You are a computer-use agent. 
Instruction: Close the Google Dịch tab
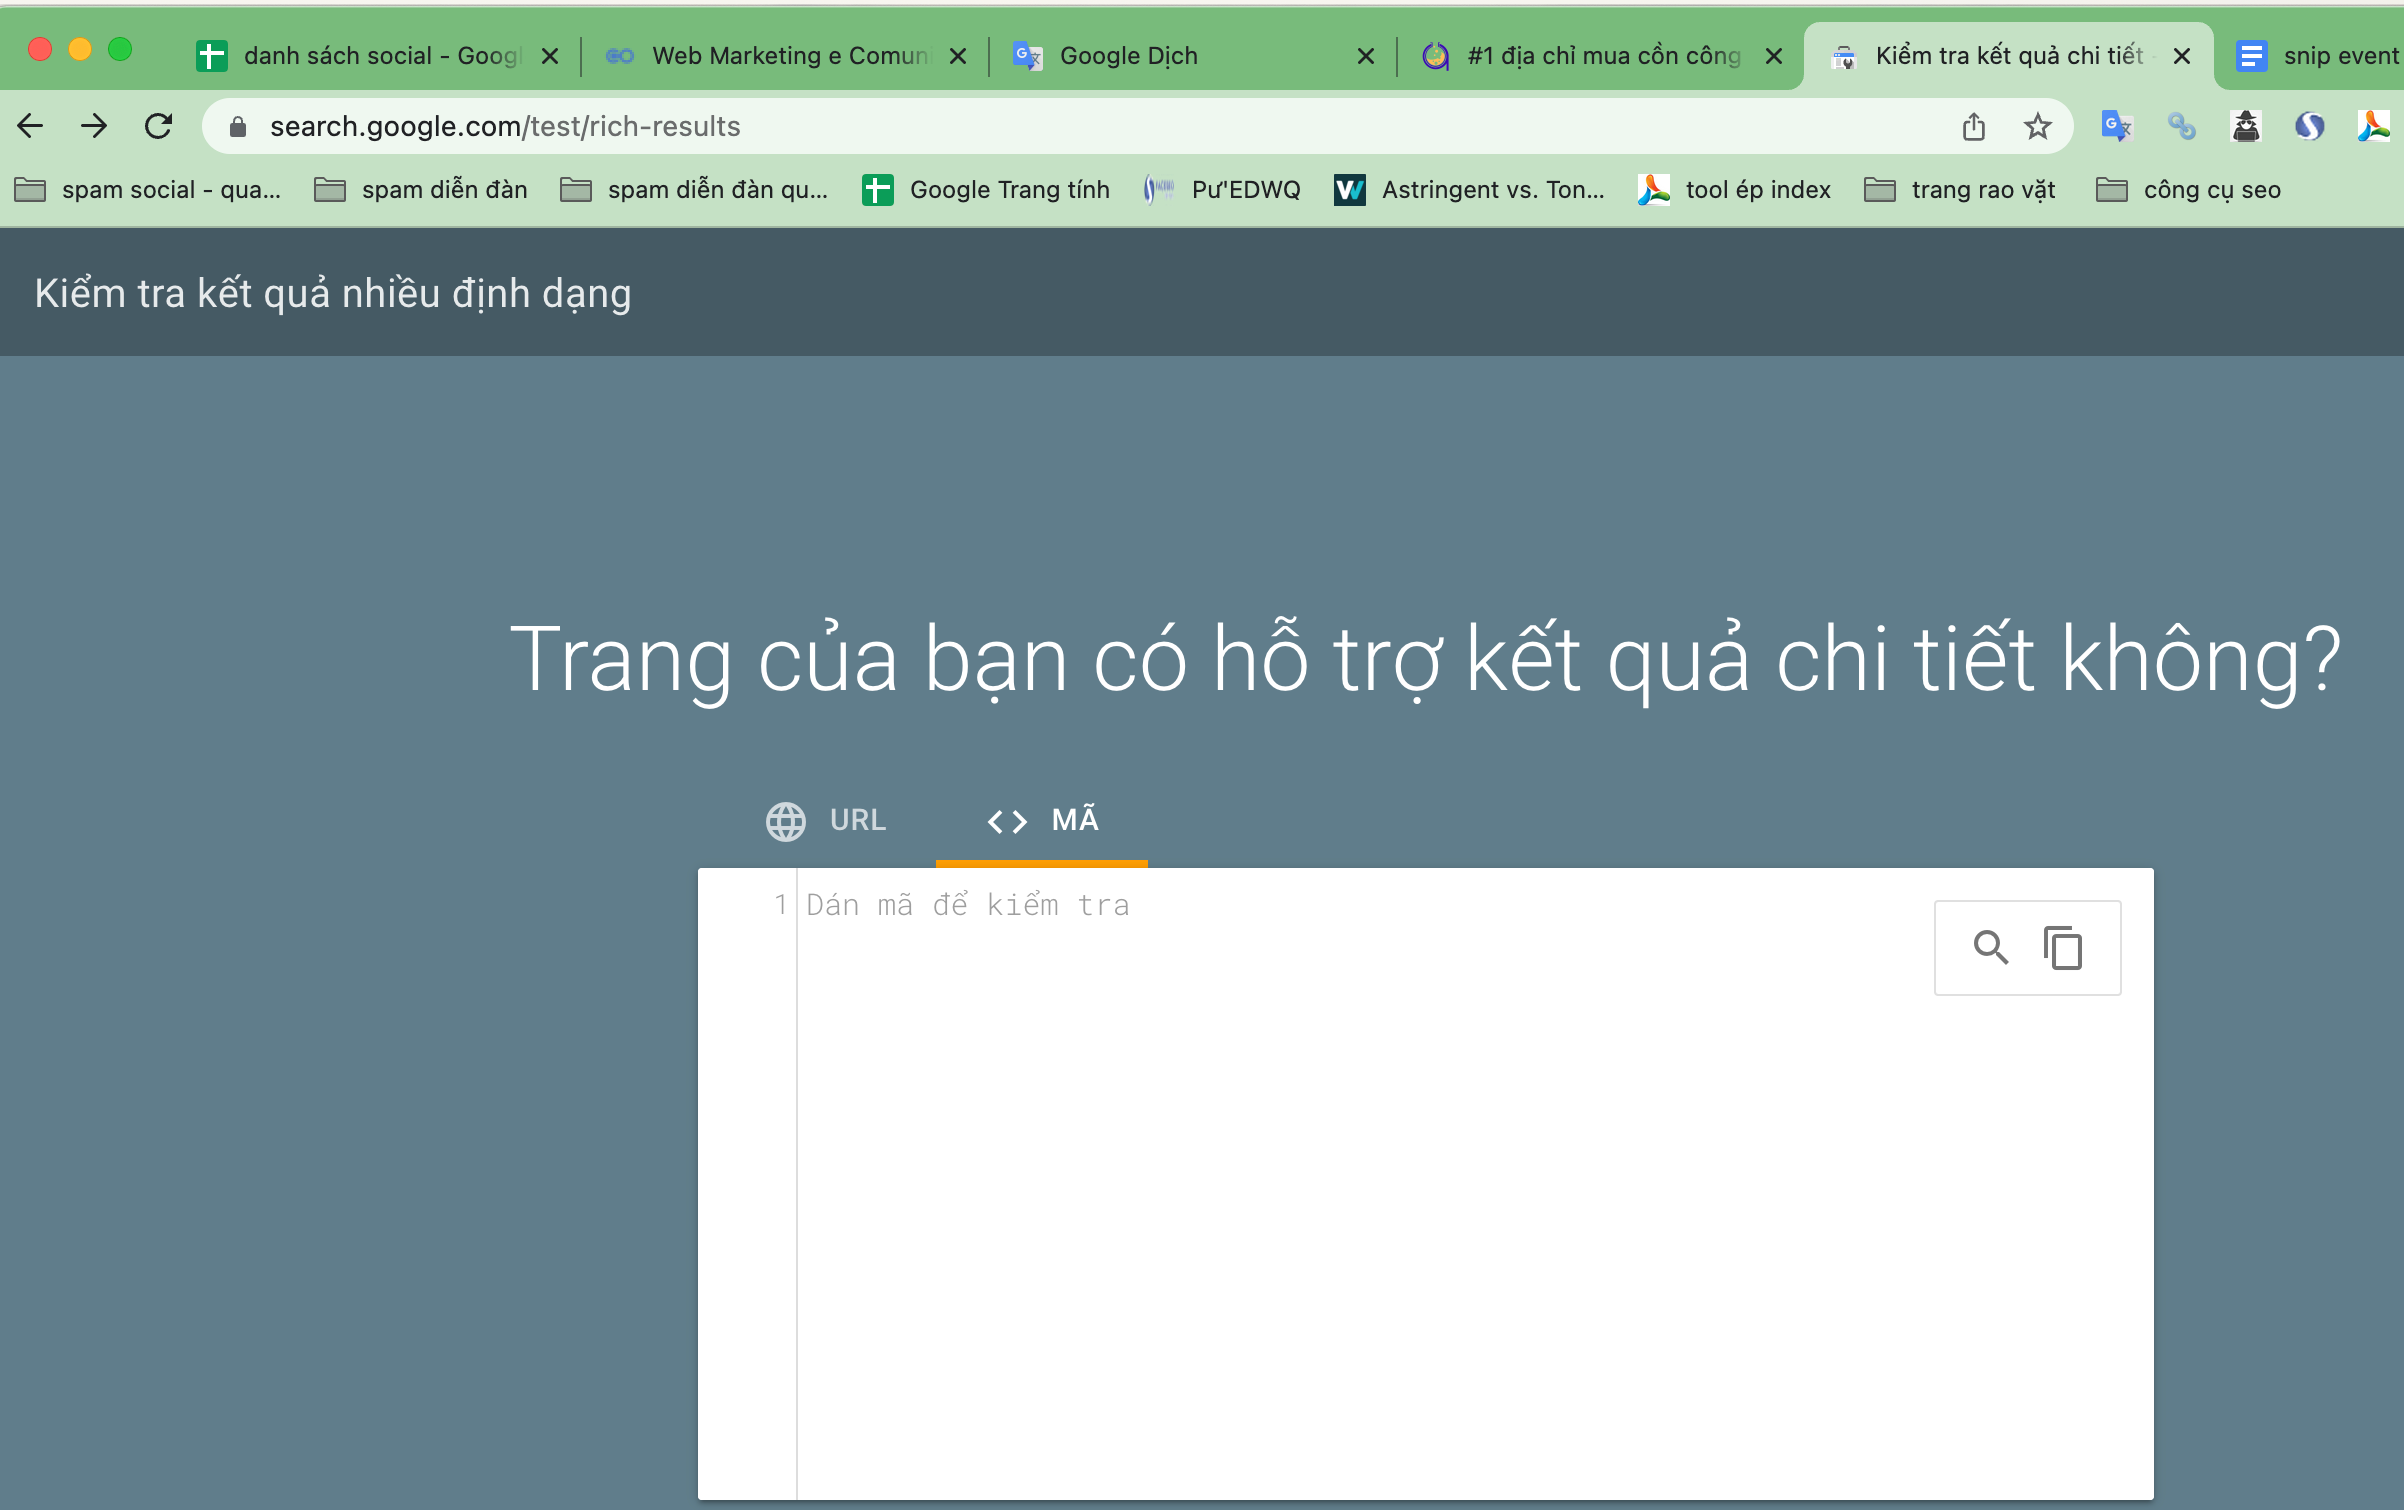point(1366,56)
